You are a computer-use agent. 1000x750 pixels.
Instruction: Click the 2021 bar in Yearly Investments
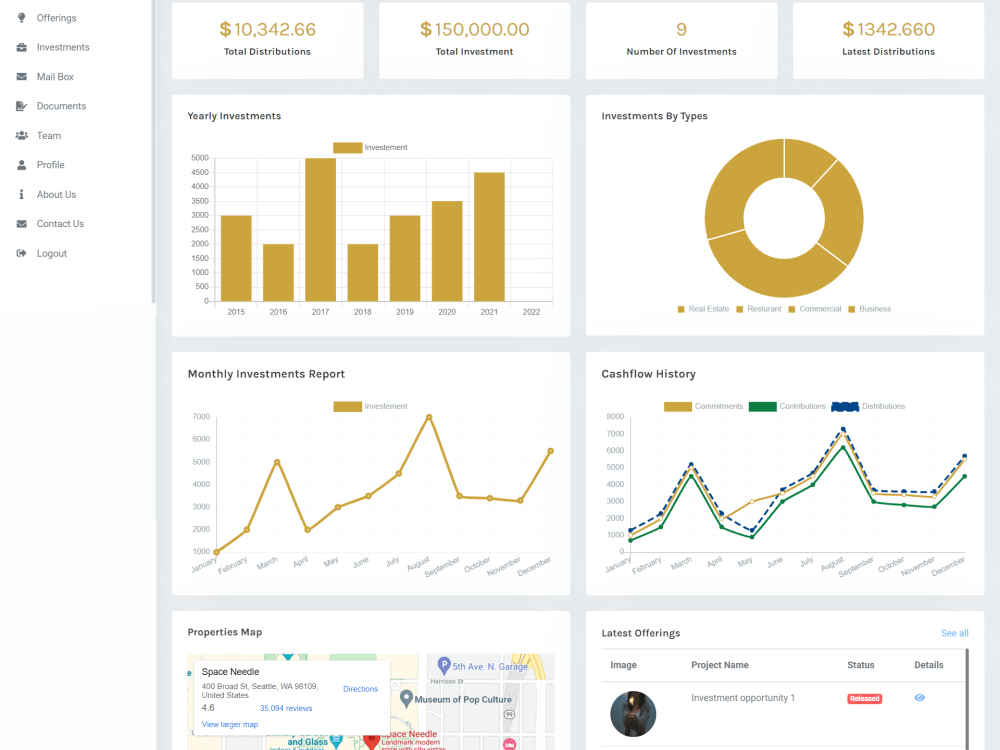click(489, 237)
